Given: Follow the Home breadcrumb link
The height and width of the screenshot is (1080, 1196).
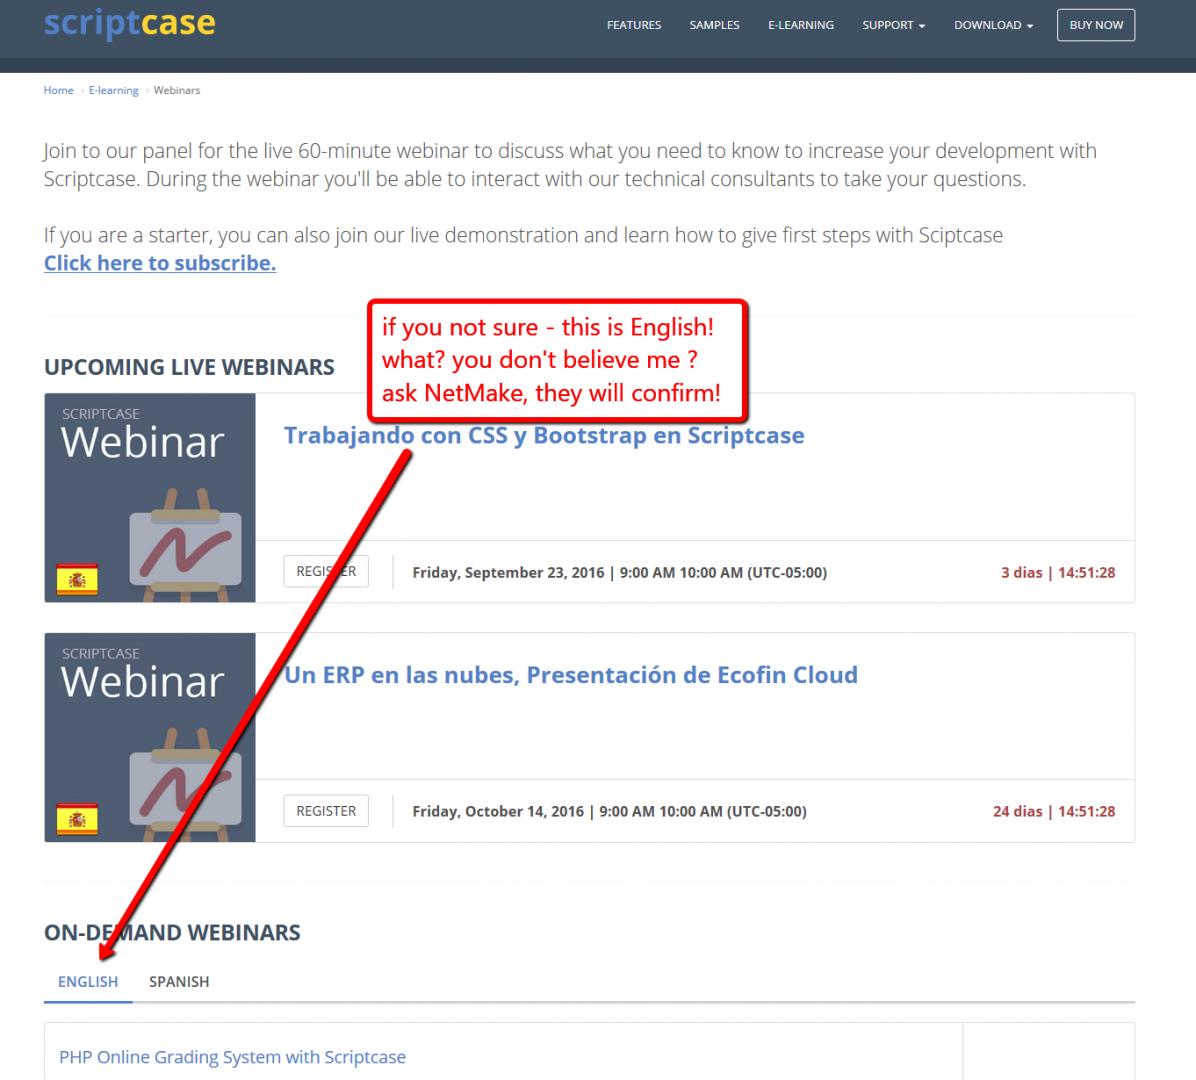Looking at the screenshot, I should (x=58, y=90).
